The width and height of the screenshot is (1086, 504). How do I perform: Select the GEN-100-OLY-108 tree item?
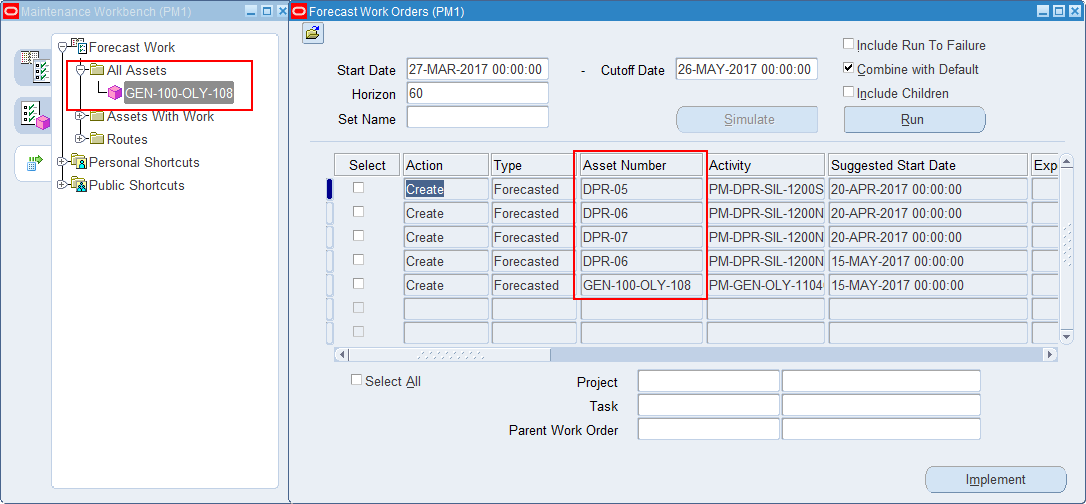[179, 93]
